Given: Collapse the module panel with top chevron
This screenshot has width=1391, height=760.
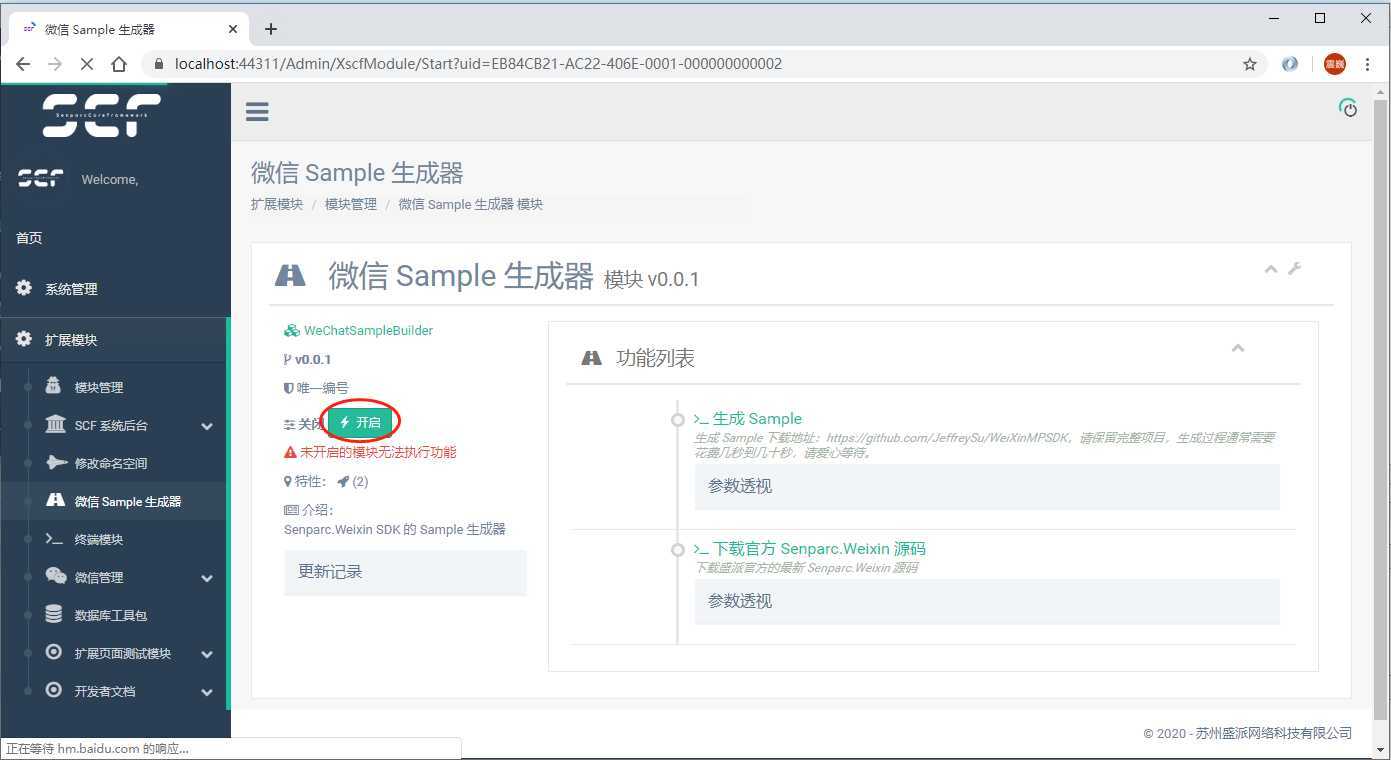Looking at the screenshot, I should click(x=1271, y=269).
